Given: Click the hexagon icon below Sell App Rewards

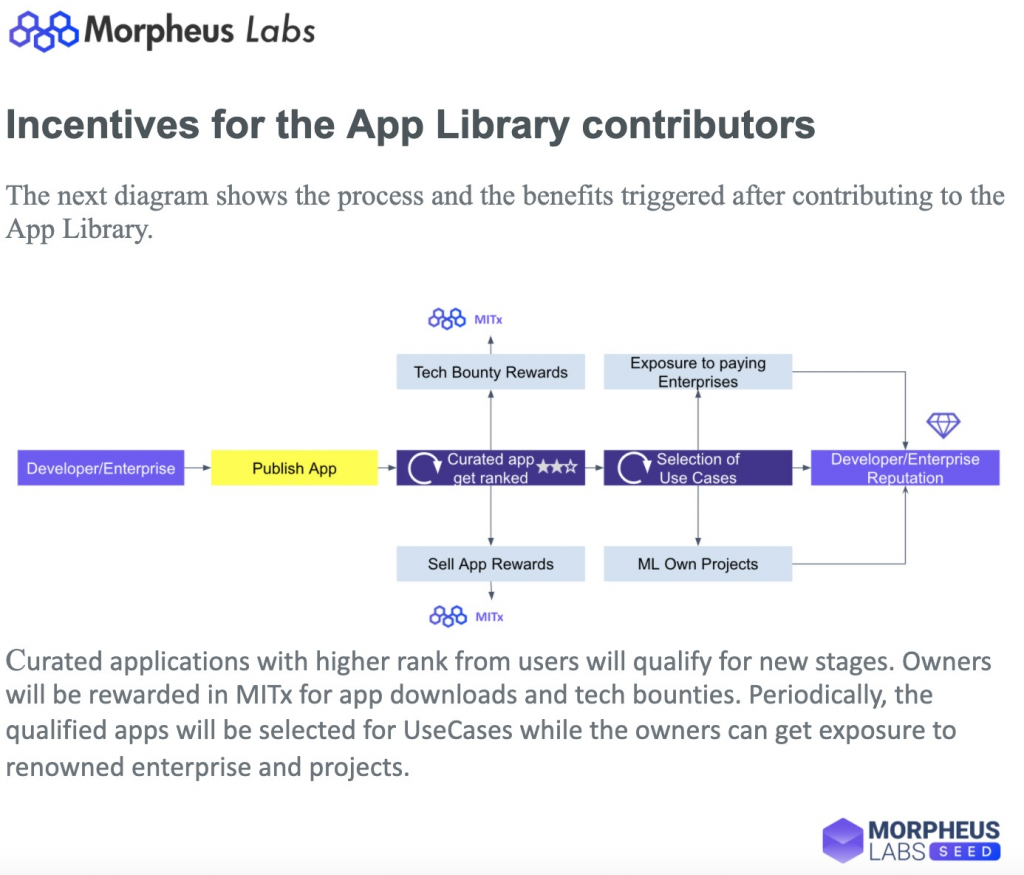Looking at the screenshot, I should click(448, 616).
